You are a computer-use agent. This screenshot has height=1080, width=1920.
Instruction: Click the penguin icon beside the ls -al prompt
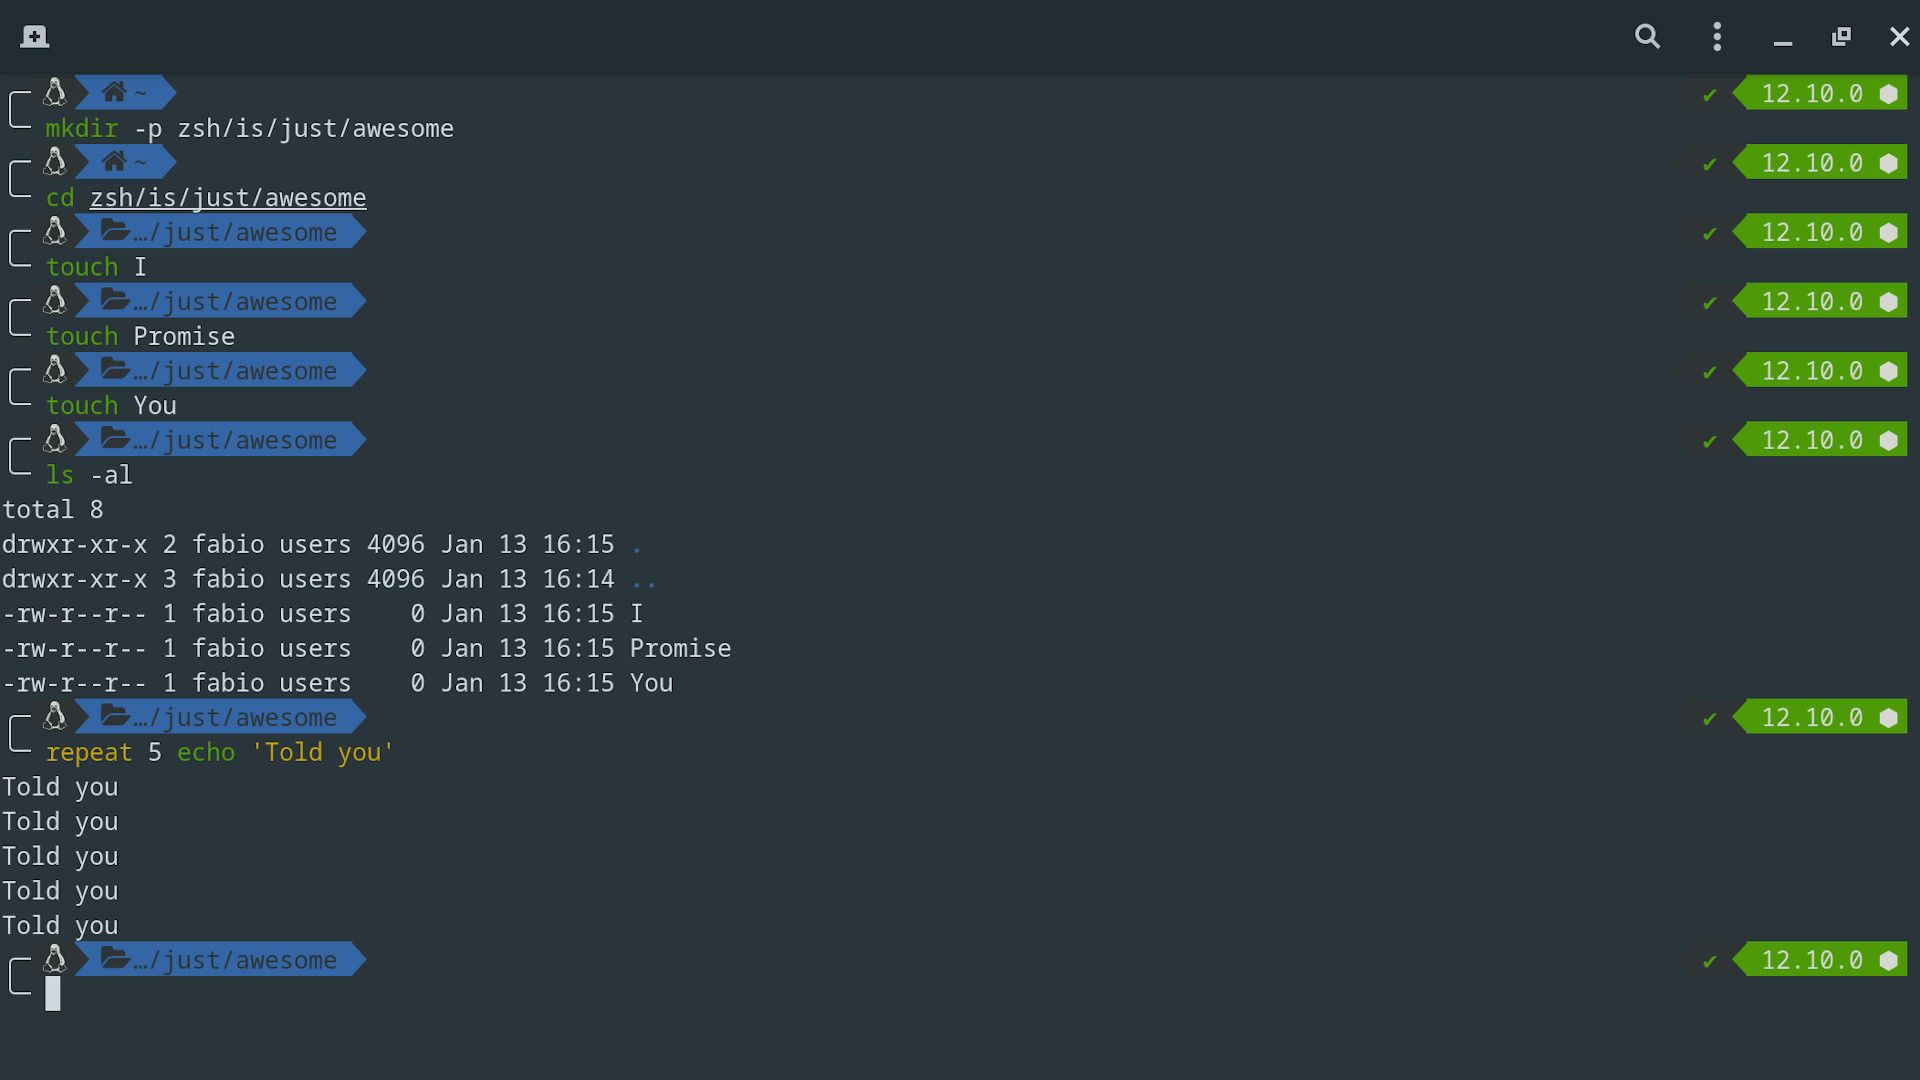point(54,439)
